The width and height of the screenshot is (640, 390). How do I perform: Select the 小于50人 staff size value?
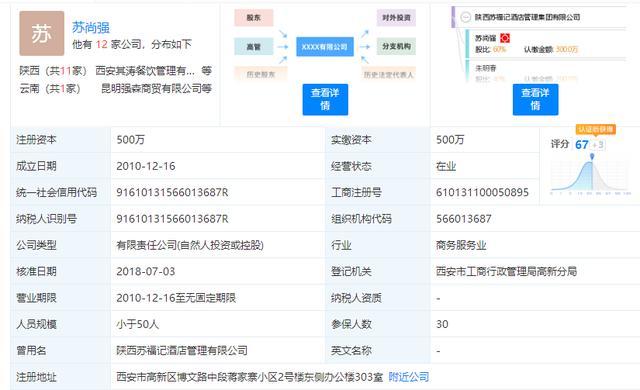pos(138,324)
